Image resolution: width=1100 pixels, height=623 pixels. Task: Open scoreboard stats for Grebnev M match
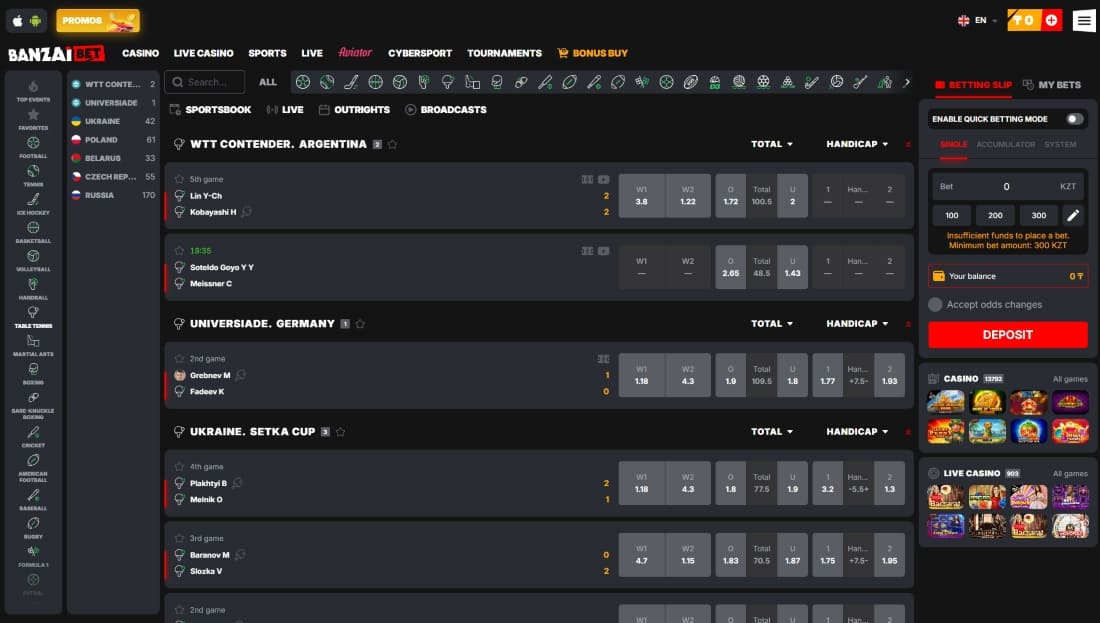pyautogui.click(x=603, y=359)
